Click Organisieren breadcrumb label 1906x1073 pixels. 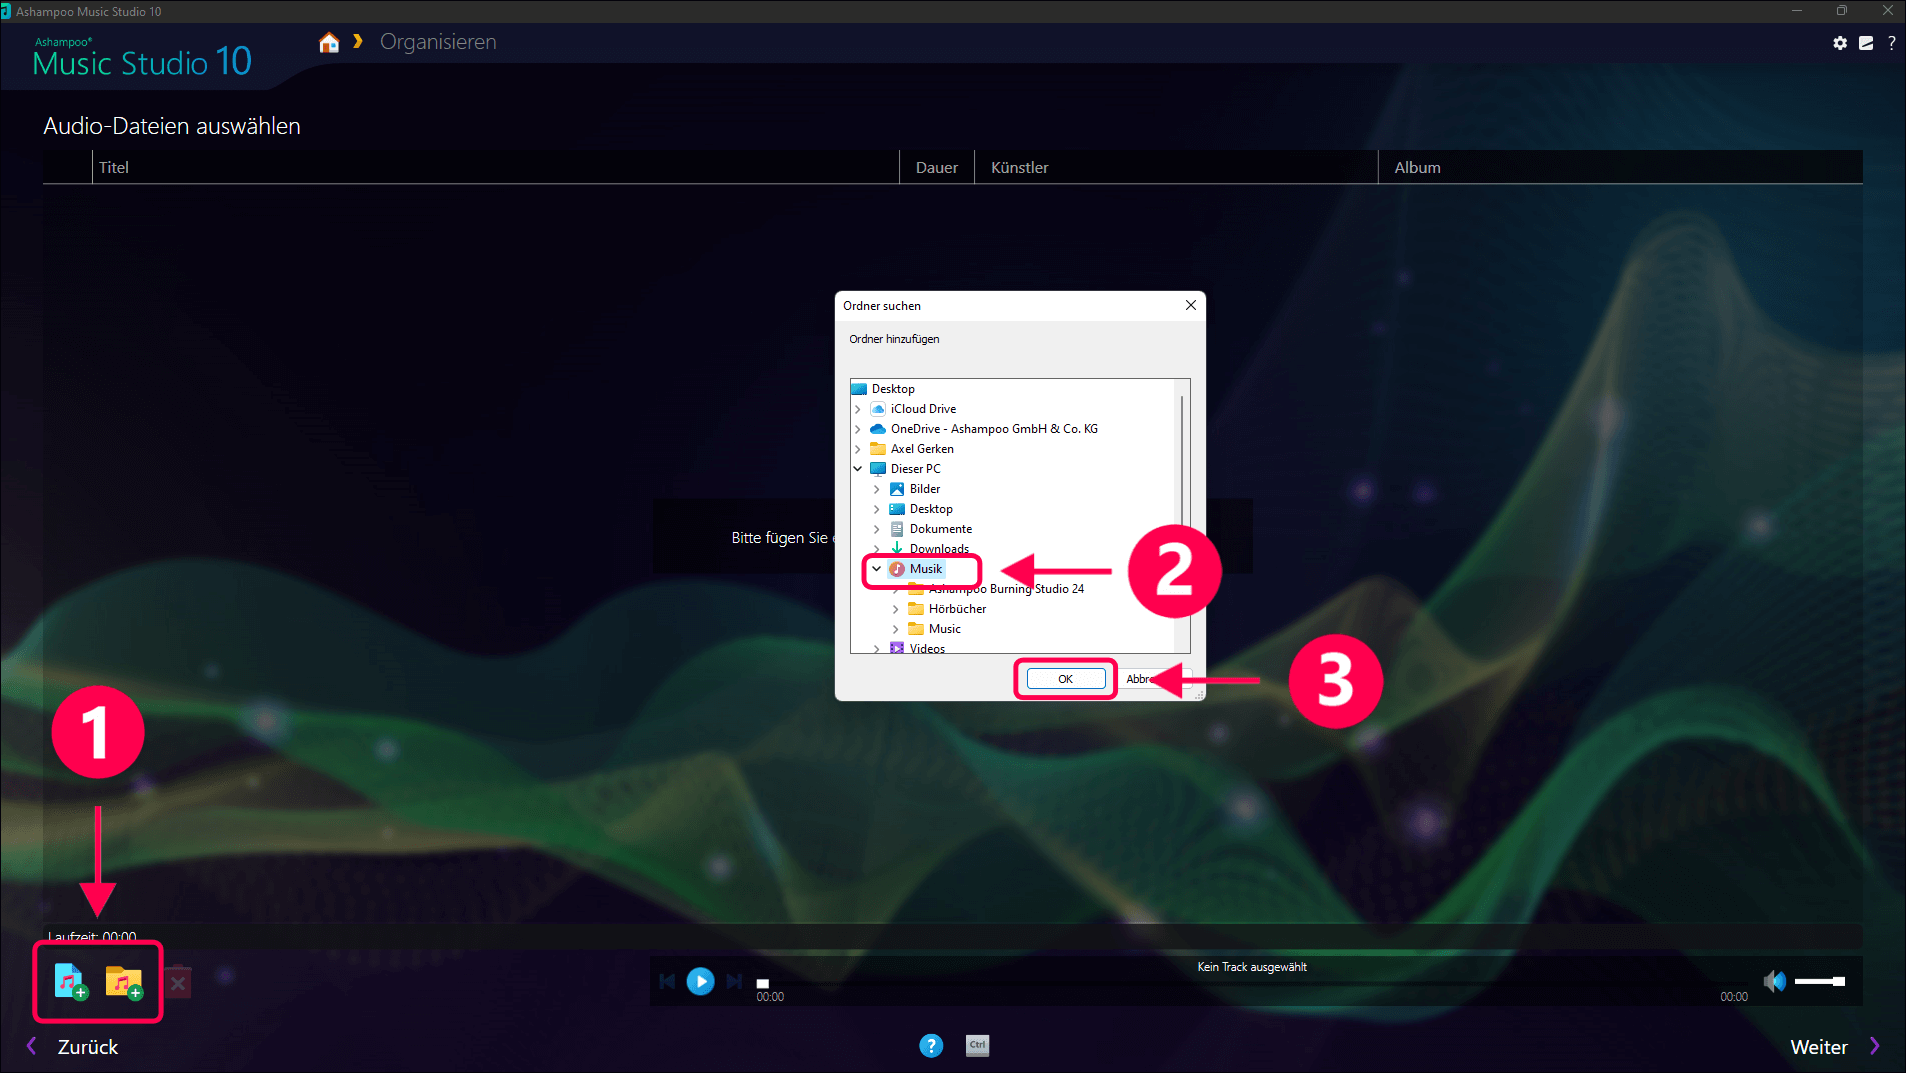438,42
